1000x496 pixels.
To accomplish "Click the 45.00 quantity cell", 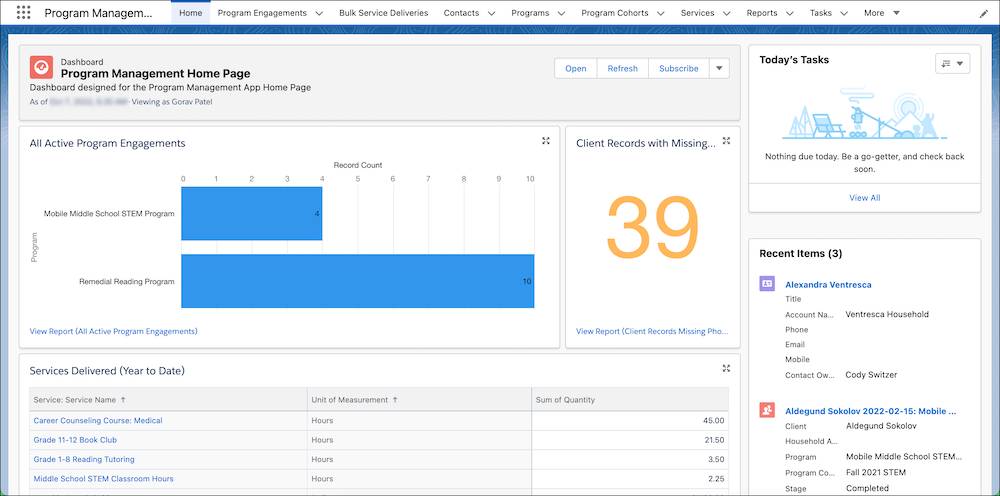I will click(712, 421).
